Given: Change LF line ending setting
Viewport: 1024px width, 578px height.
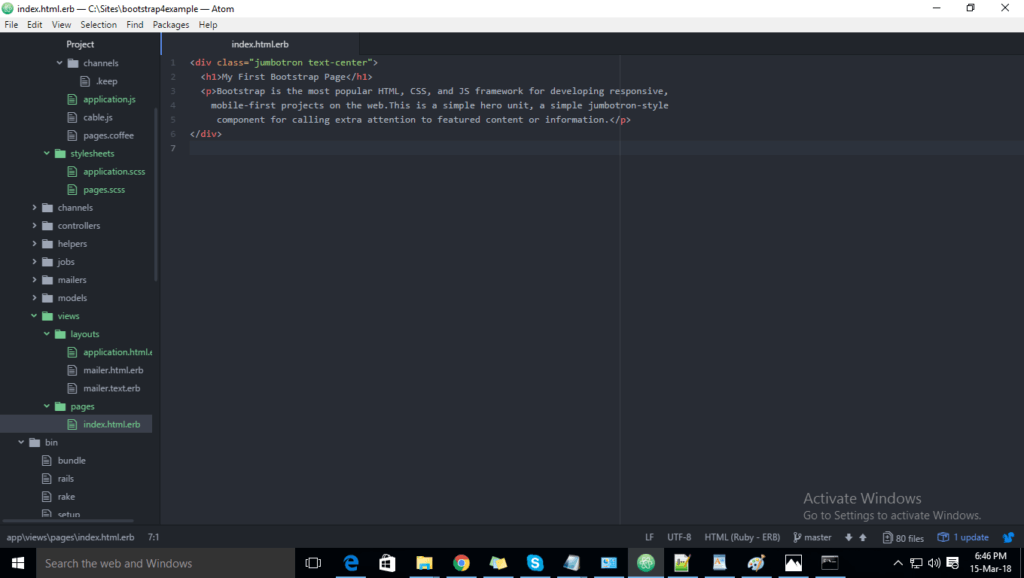Looking at the screenshot, I should [x=649, y=538].
